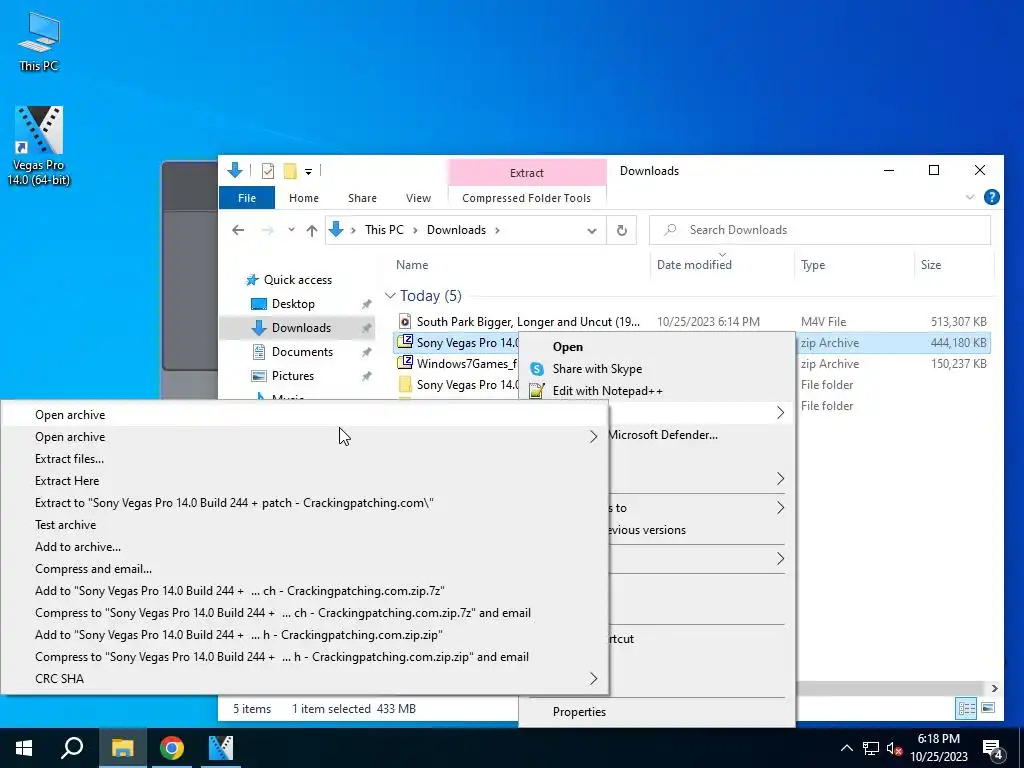
Task: Click Add to Crackingpatching.com.zip.7z entry
Action: coord(304,590)
